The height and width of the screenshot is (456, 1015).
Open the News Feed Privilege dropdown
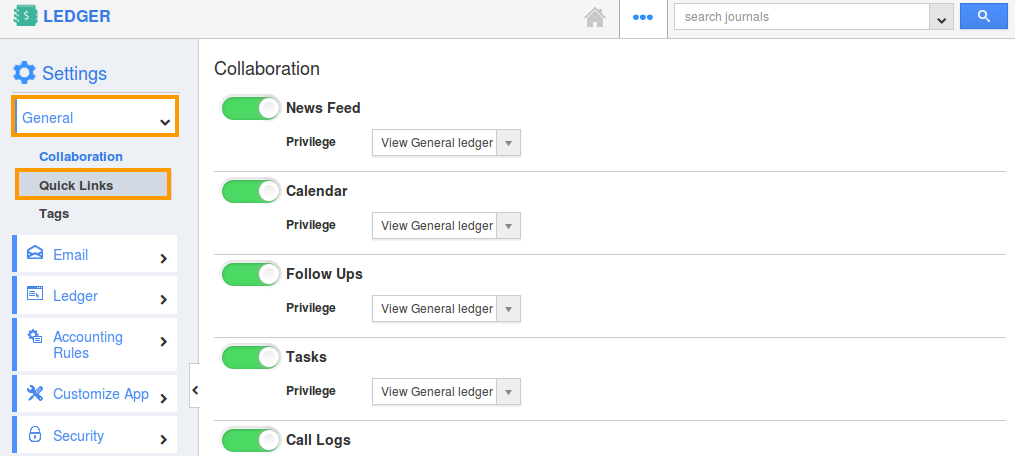[x=446, y=142]
